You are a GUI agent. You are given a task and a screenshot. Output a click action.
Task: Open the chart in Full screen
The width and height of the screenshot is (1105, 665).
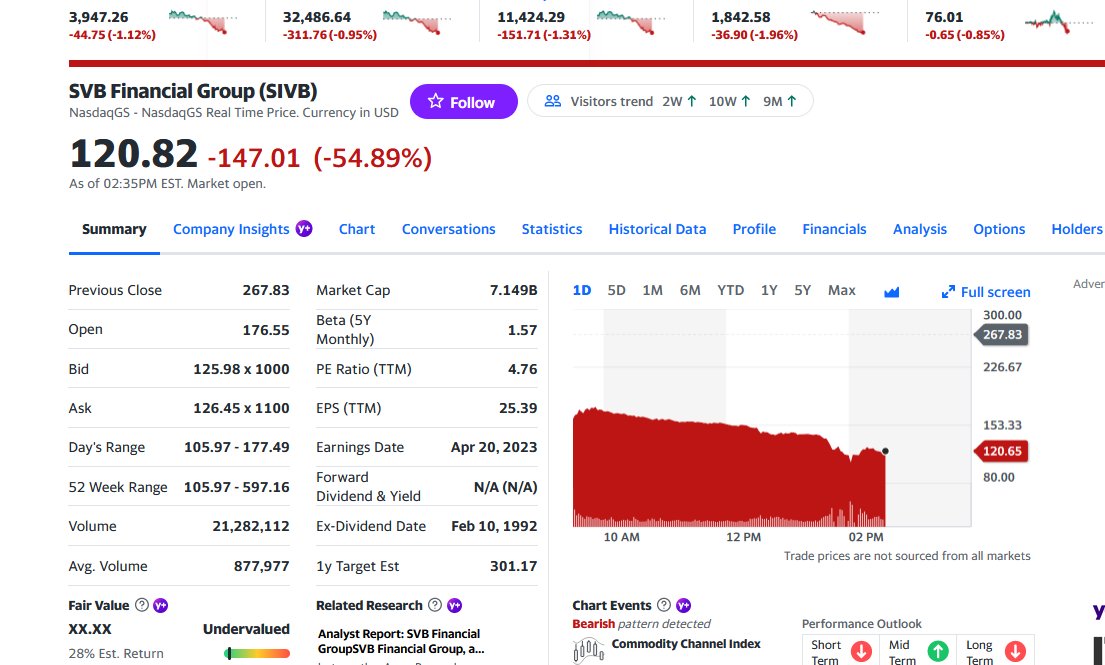click(x=986, y=292)
